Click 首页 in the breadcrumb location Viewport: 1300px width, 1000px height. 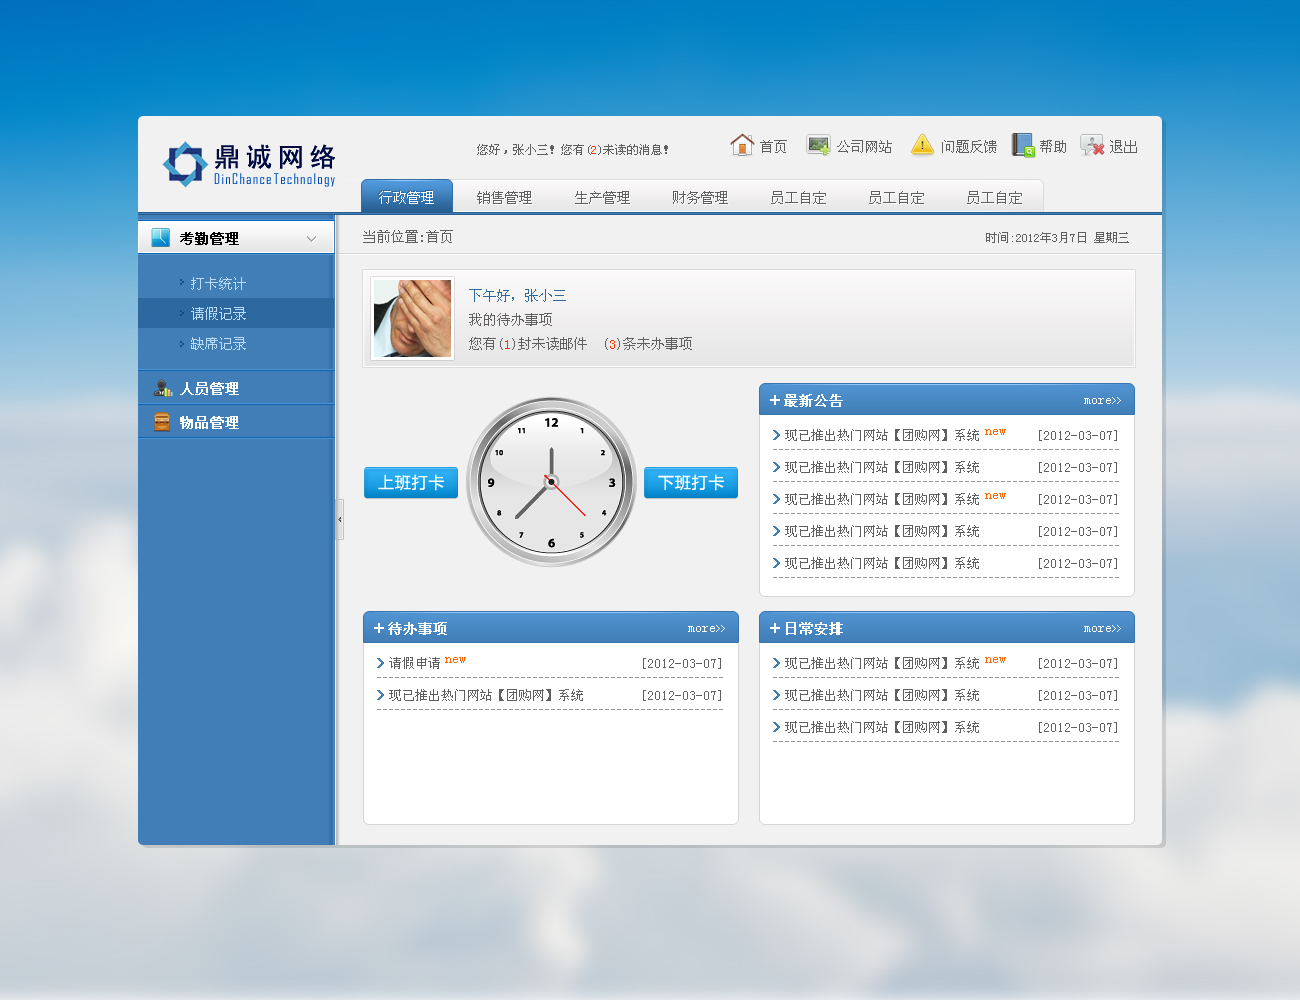pos(439,237)
